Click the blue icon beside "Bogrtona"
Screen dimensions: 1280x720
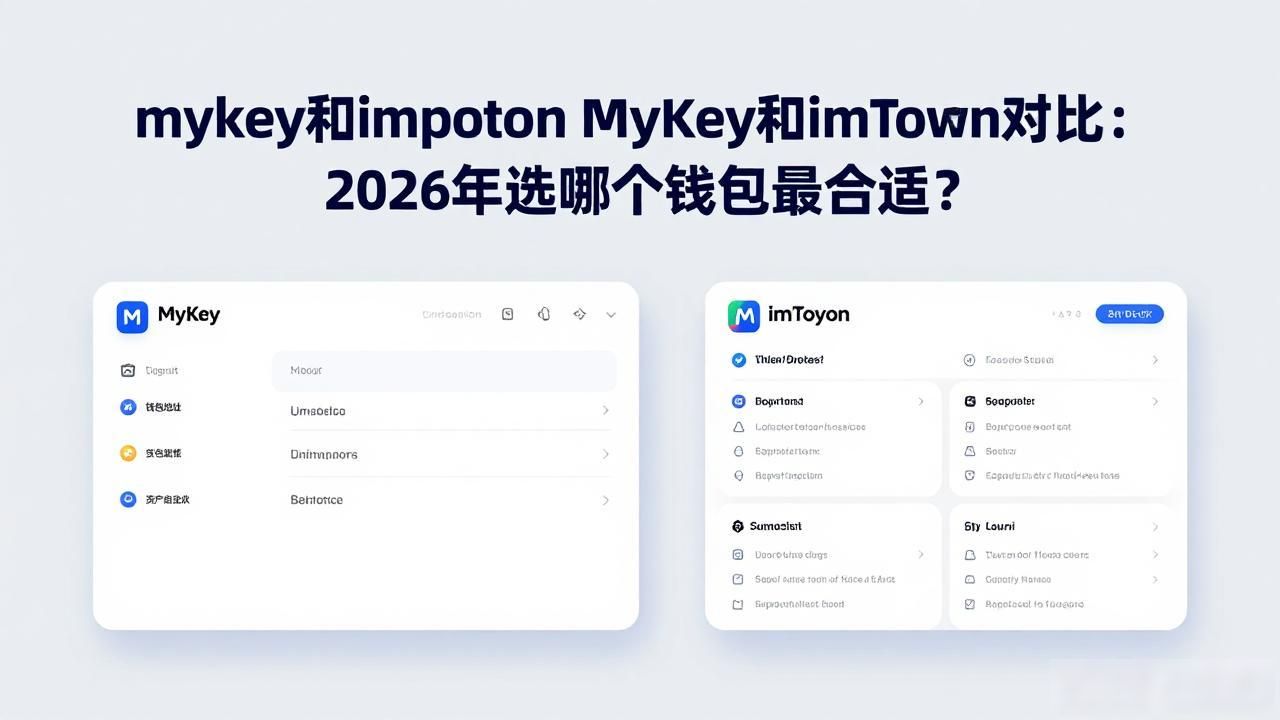point(739,401)
